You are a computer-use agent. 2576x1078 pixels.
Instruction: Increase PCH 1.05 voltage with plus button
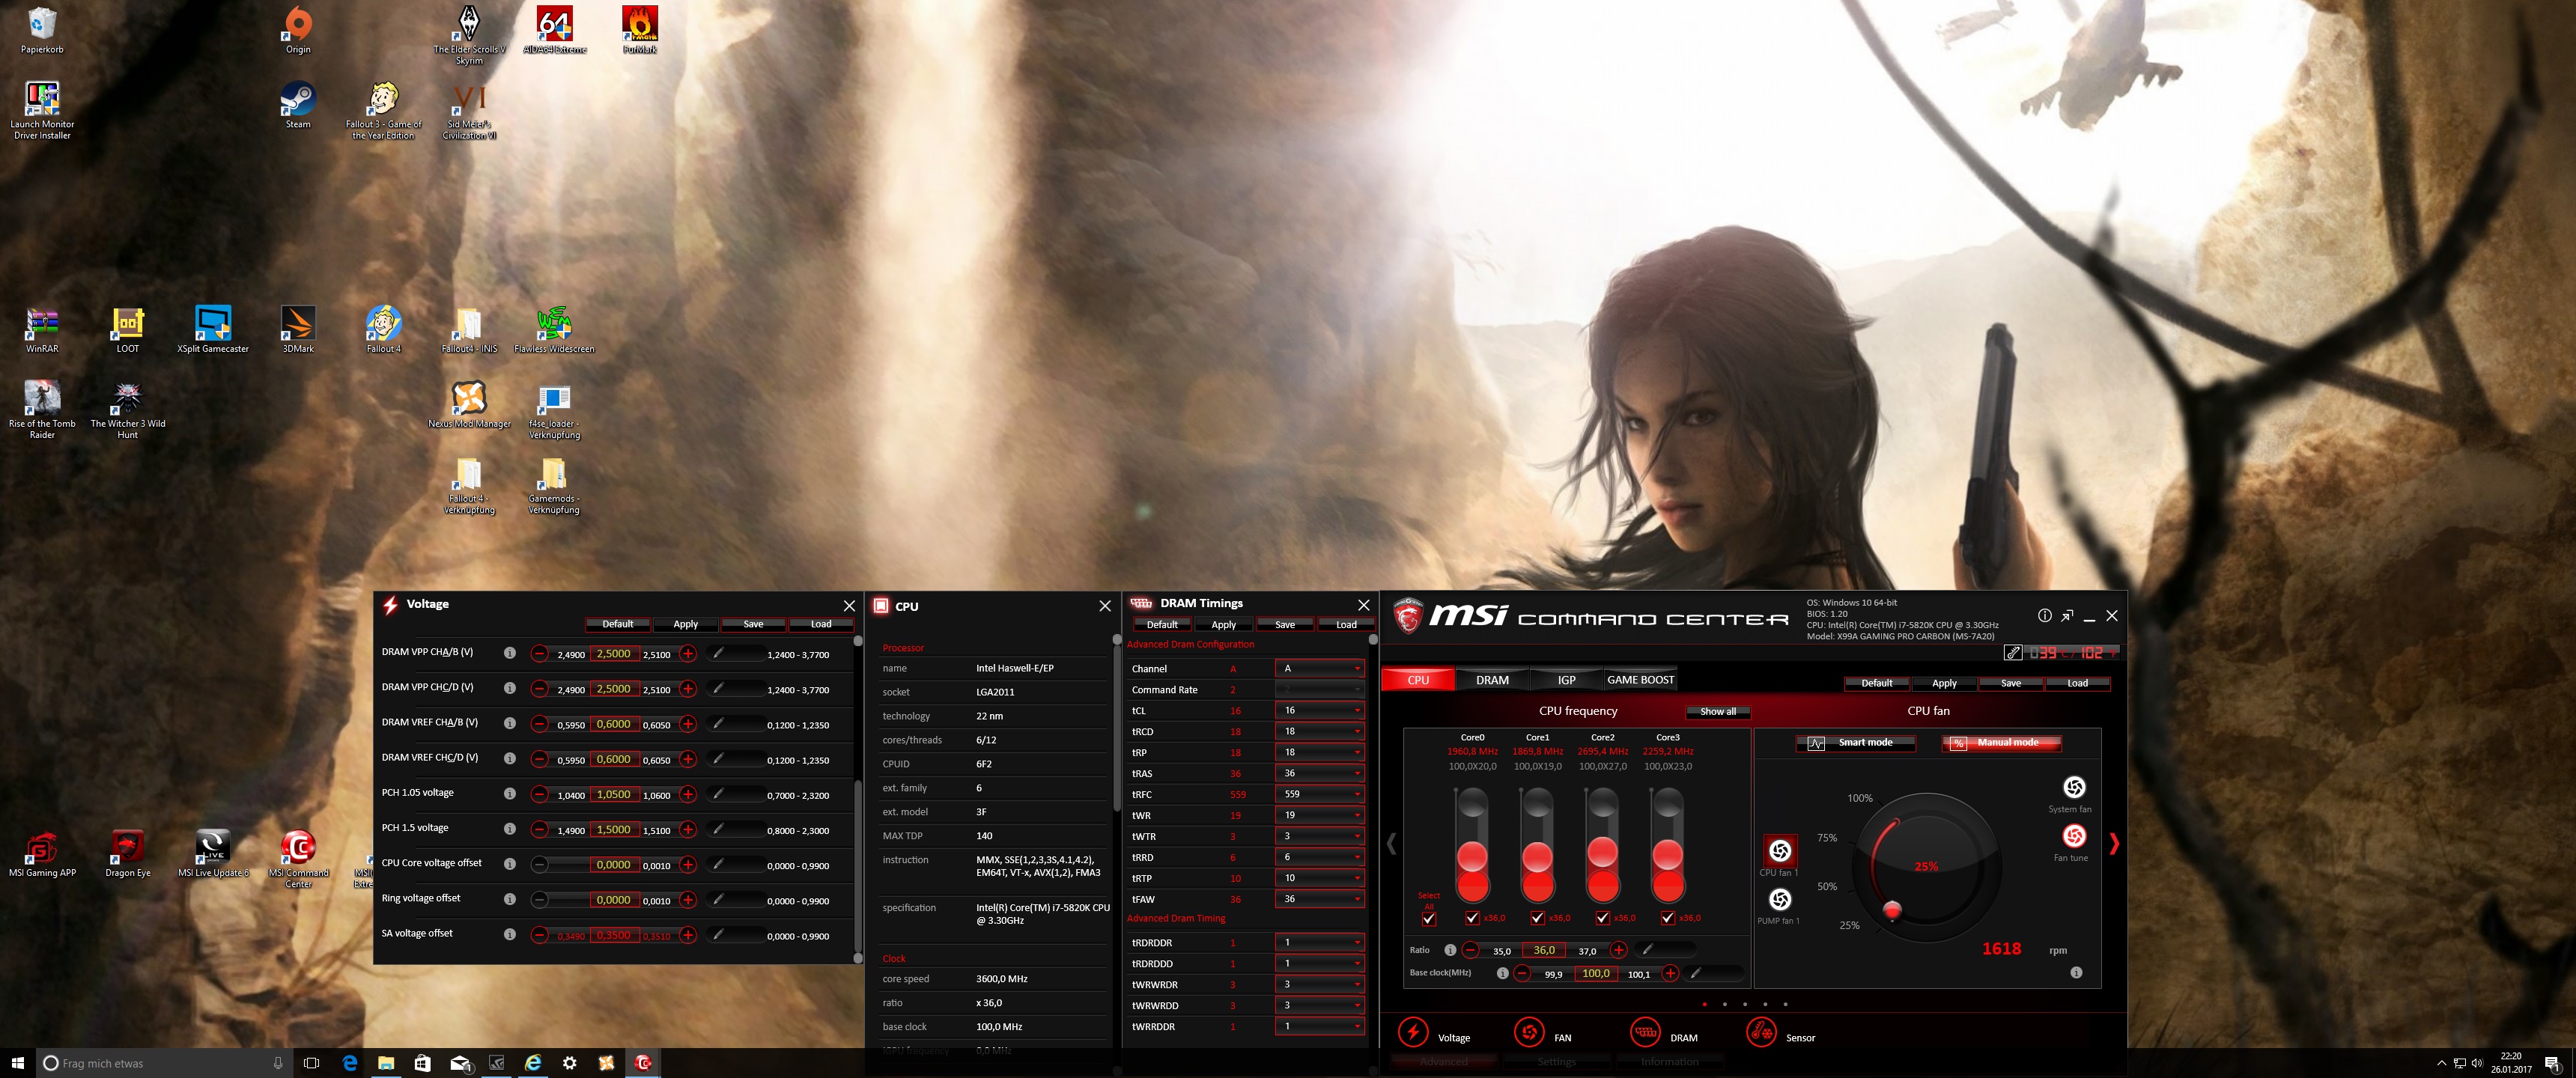point(688,795)
